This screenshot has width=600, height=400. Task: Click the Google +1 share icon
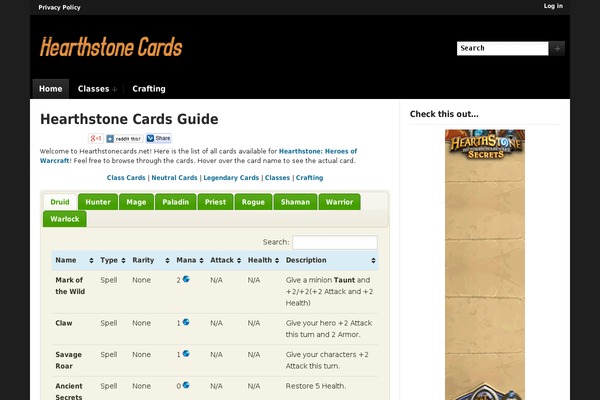click(96, 139)
